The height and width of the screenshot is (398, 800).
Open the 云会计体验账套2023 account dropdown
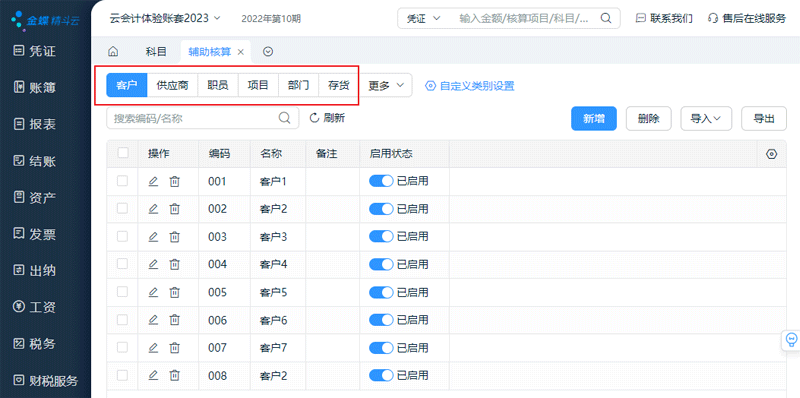[x=165, y=18]
